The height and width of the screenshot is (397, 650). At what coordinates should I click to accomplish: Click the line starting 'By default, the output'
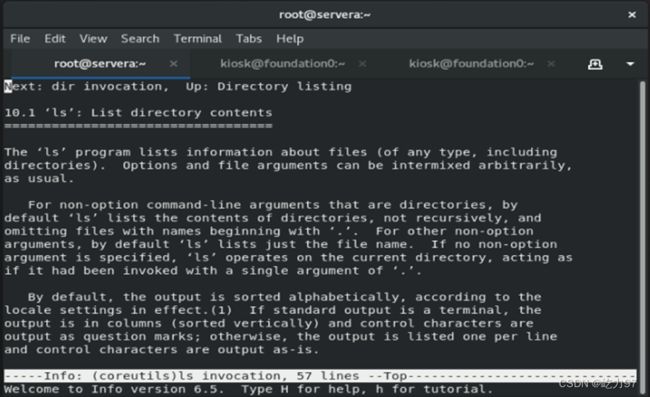(x=284, y=297)
